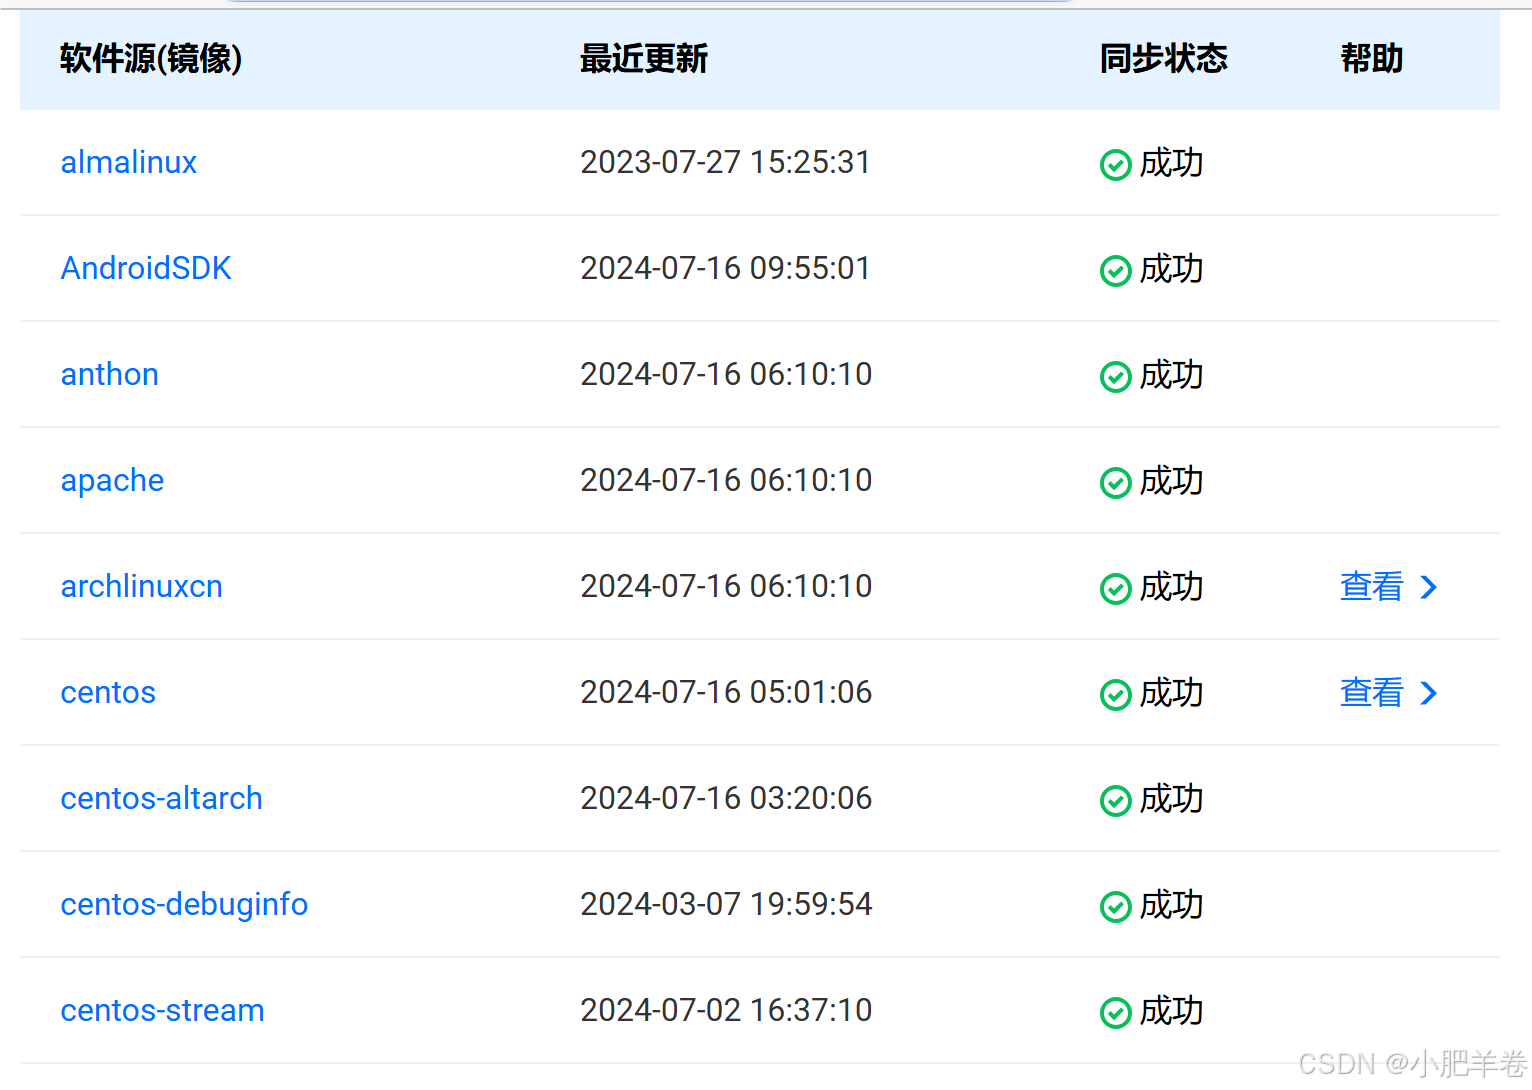Expand the arrow next to centos help

[1430, 693]
